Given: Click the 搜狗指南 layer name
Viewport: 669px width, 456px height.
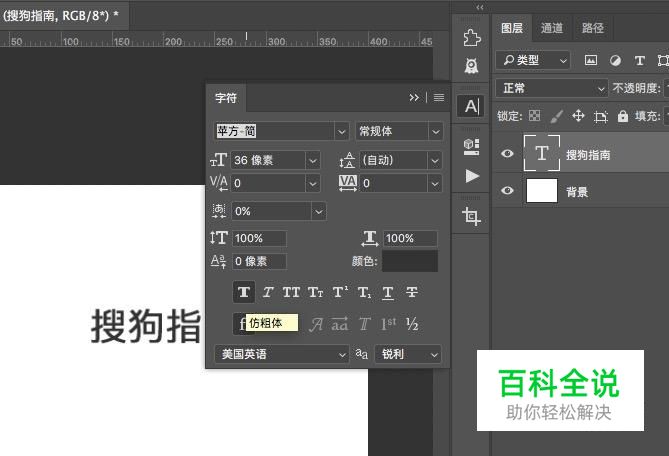Looking at the screenshot, I should point(588,154).
